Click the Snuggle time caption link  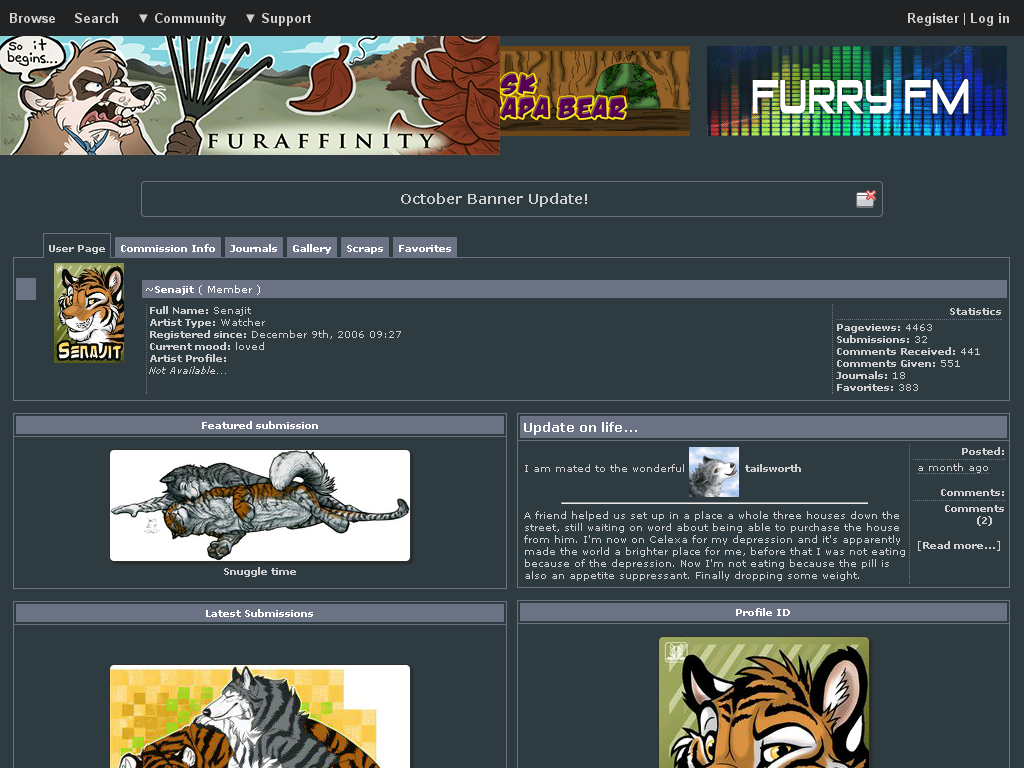[260, 571]
